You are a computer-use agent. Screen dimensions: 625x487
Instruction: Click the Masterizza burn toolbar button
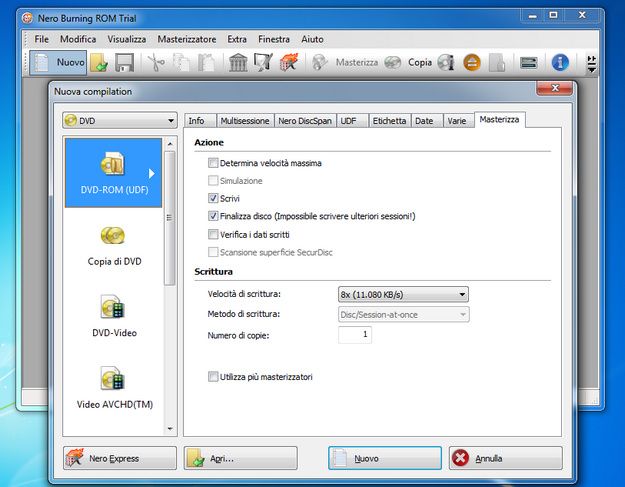[345, 63]
